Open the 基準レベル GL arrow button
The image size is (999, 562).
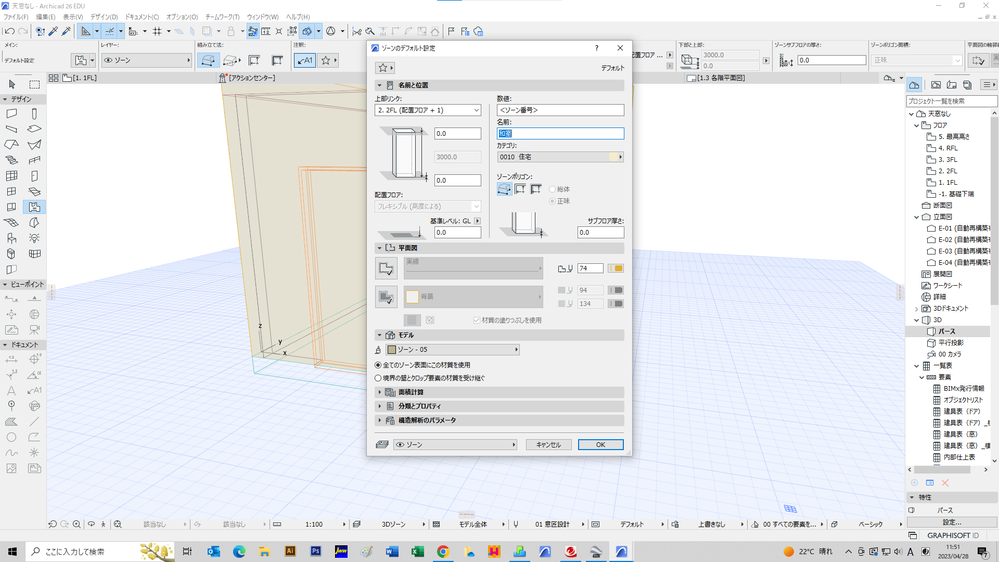(x=477, y=221)
